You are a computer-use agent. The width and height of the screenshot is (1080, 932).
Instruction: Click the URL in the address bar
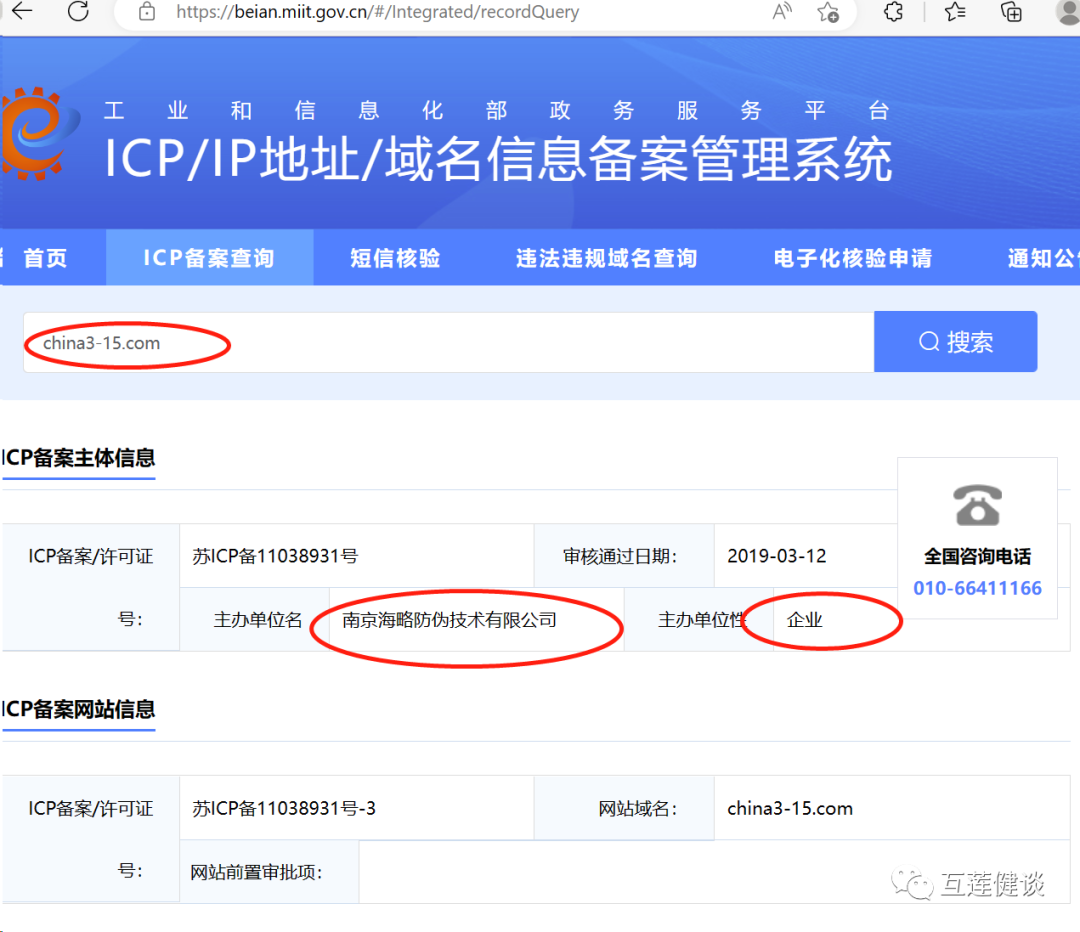click(x=377, y=12)
